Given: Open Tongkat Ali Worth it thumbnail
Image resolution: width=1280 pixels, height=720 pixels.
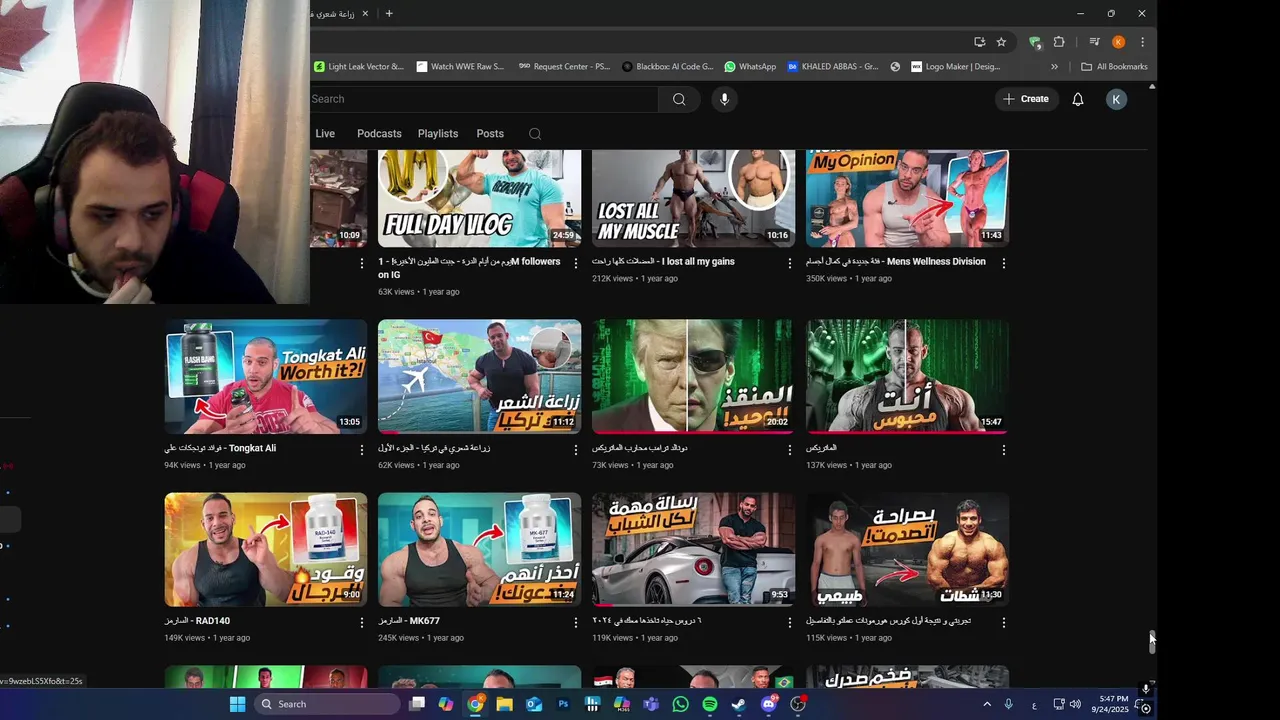Looking at the screenshot, I should (265, 377).
